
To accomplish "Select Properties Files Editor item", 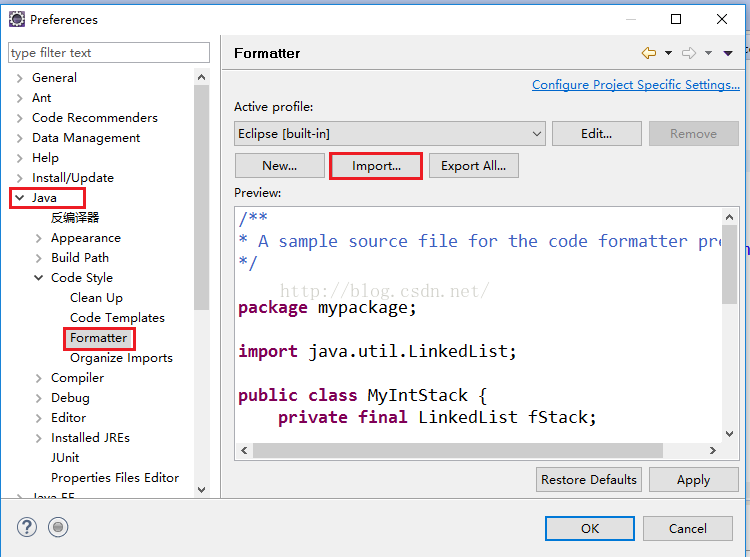I will pyautogui.click(x=115, y=478).
